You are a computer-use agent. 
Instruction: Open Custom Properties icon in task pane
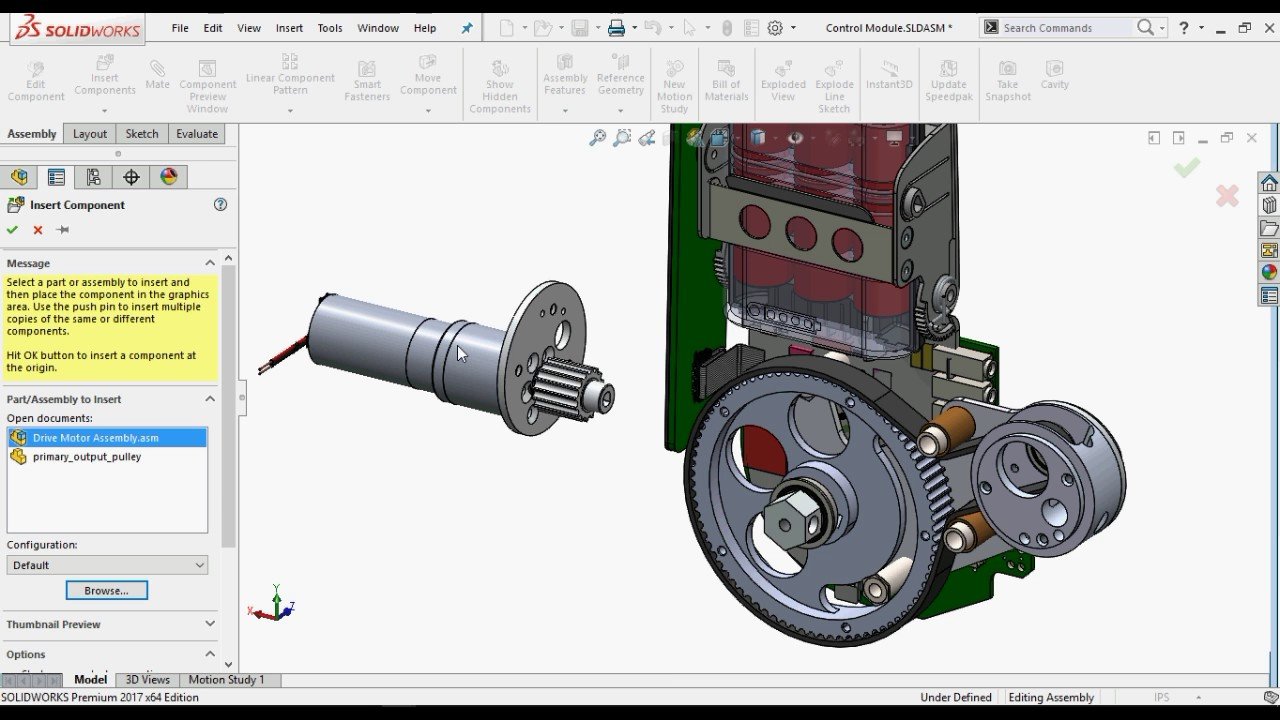click(1269, 296)
